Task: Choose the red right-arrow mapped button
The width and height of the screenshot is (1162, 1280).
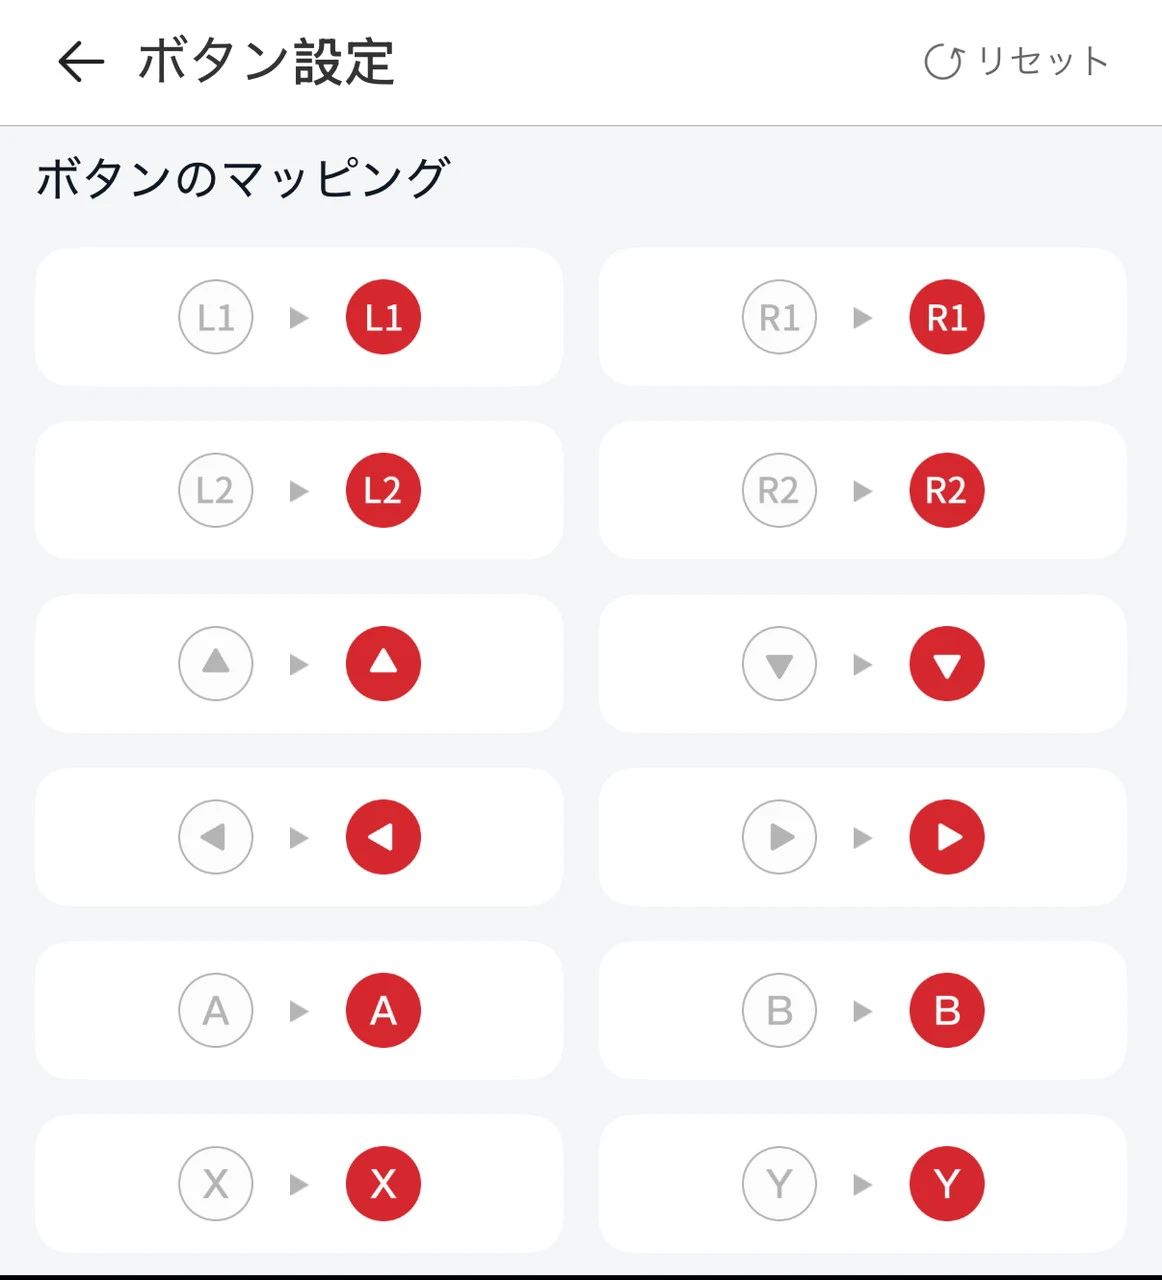Action: point(946,837)
